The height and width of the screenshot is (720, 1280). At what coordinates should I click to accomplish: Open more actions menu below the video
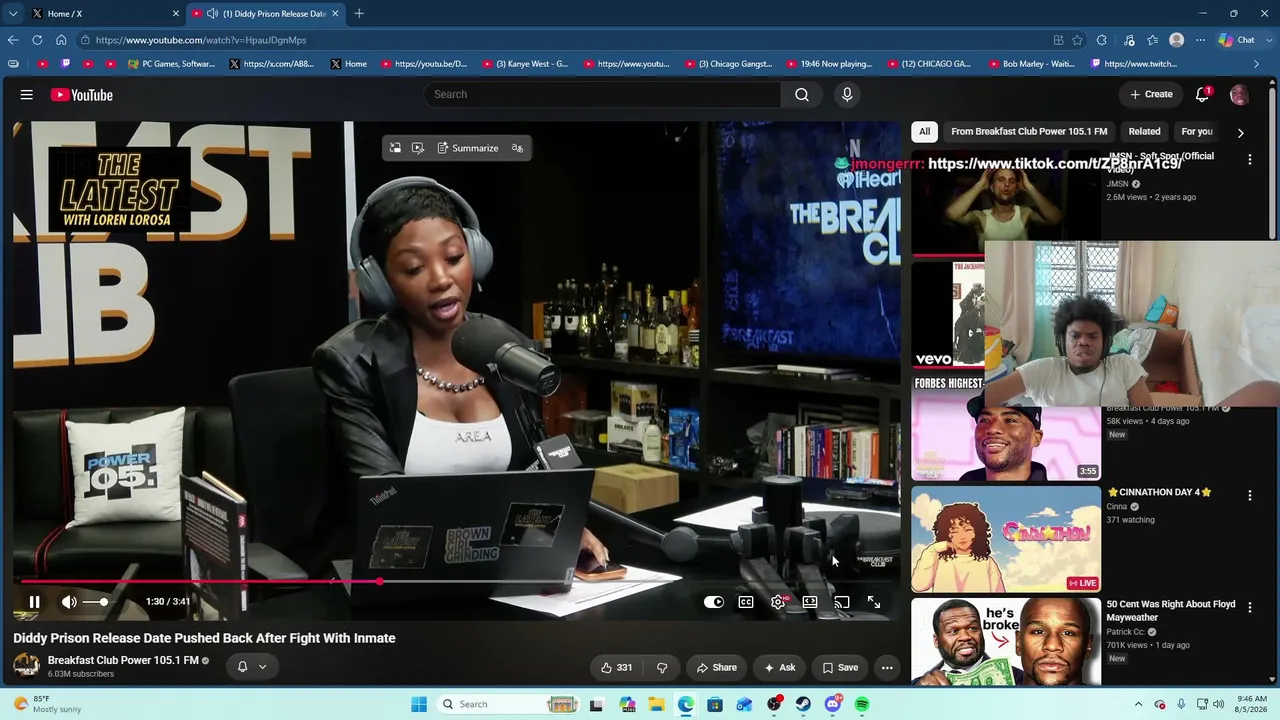click(887, 667)
